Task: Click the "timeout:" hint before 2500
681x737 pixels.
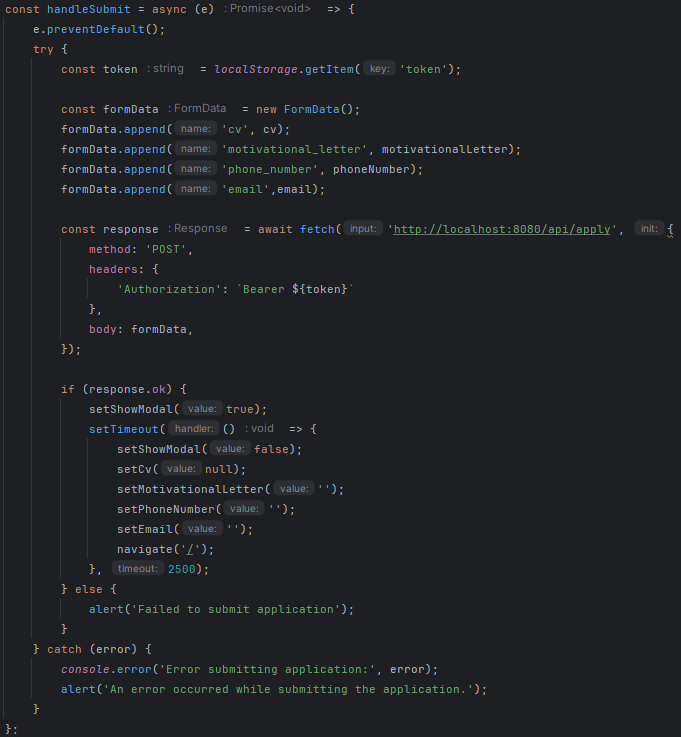Action: [x=136, y=569]
